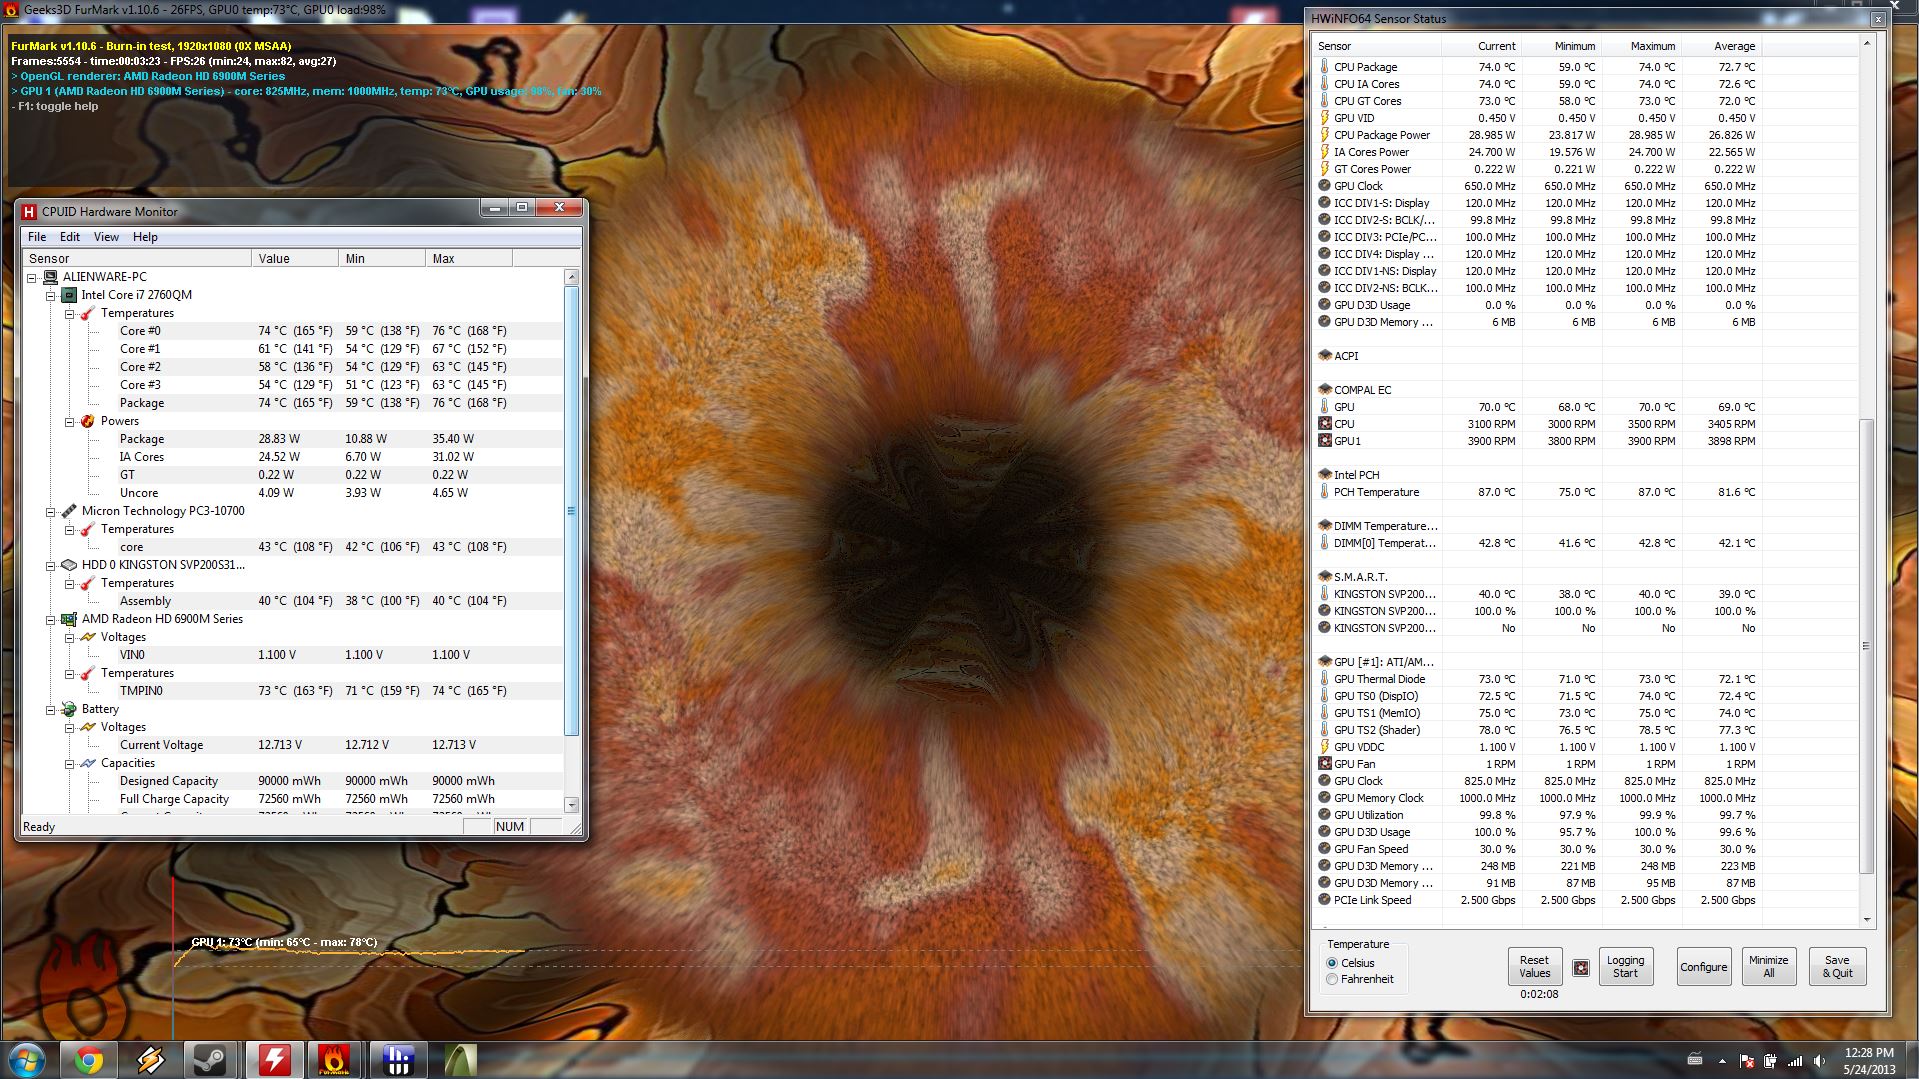Click the GPU Fan sensor icon in HWiNFO64

(1324, 764)
